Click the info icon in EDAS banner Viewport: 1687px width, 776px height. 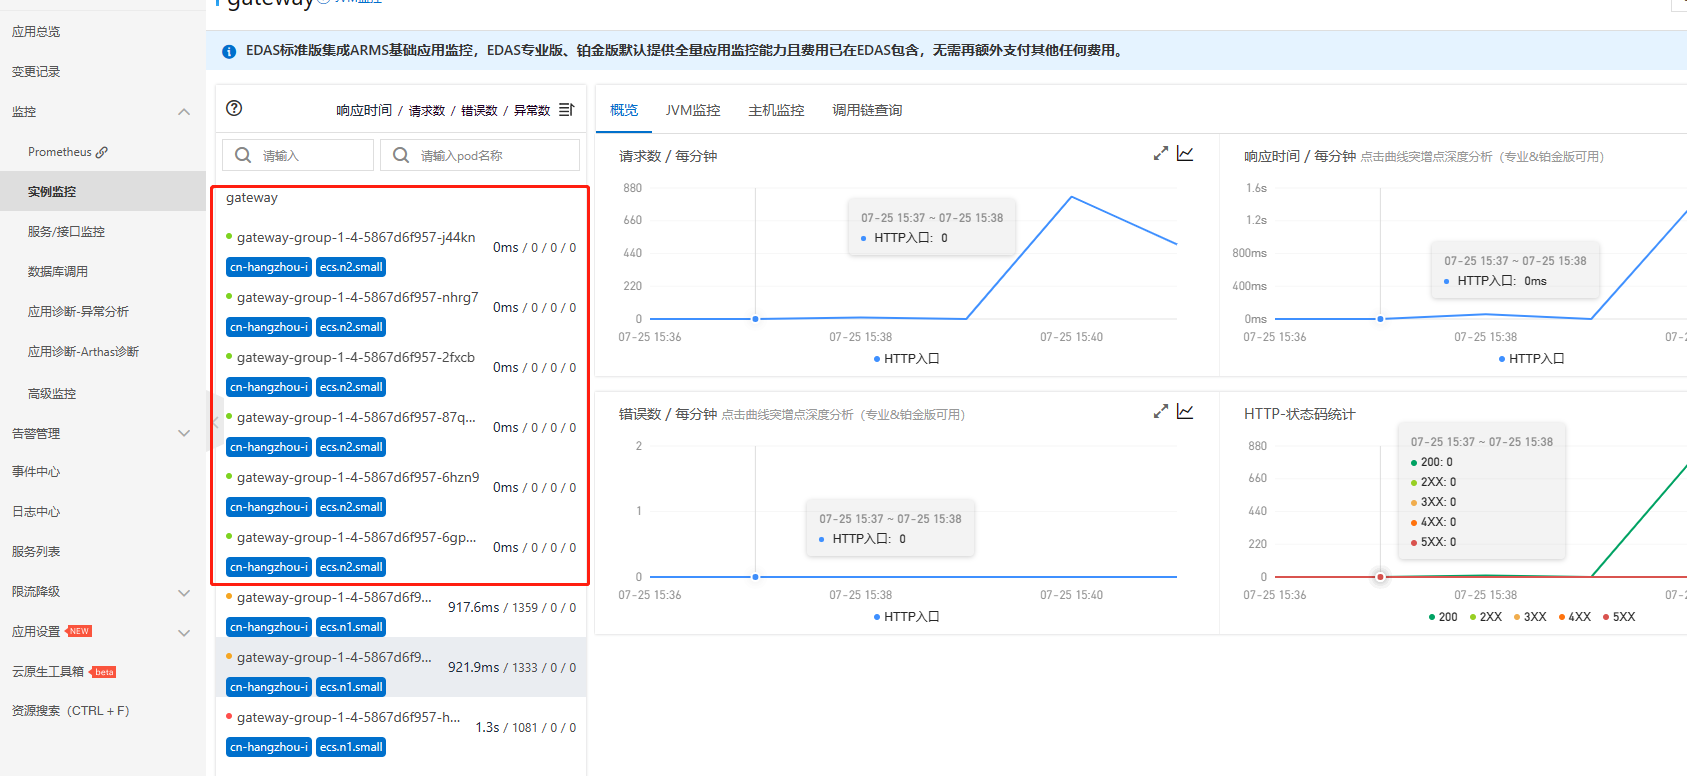(x=229, y=51)
